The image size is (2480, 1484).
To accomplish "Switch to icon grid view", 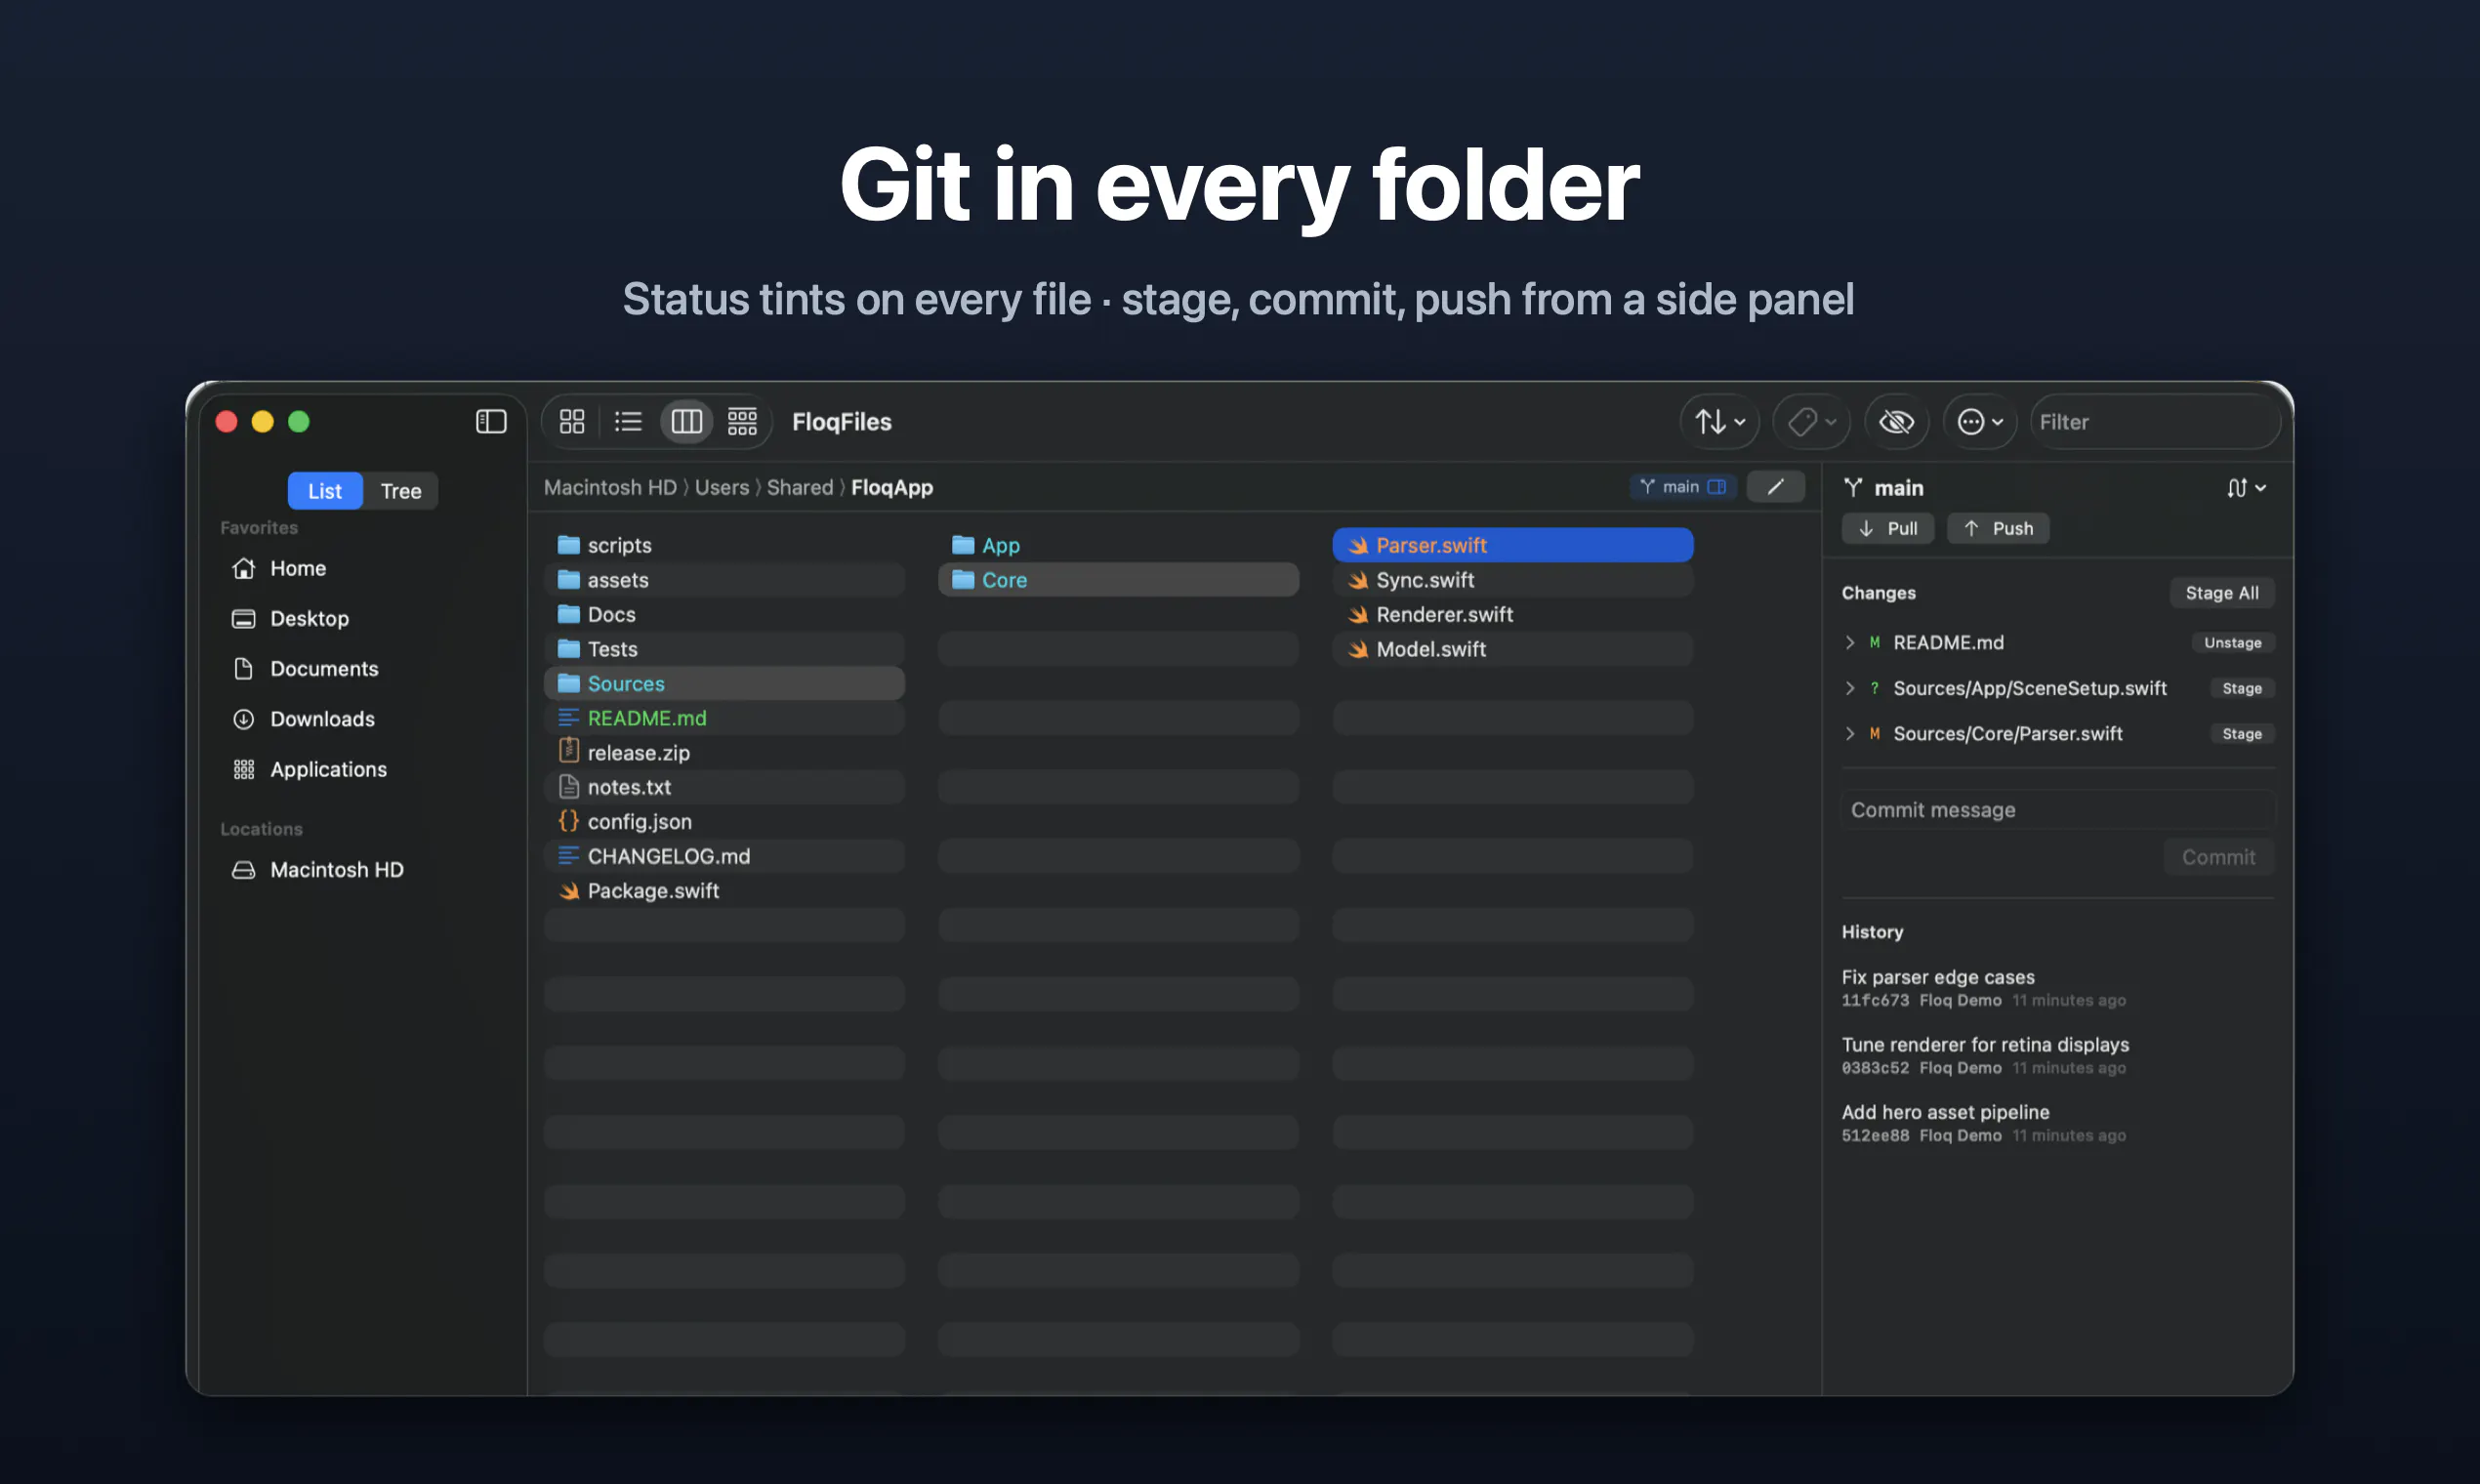I will (572, 421).
